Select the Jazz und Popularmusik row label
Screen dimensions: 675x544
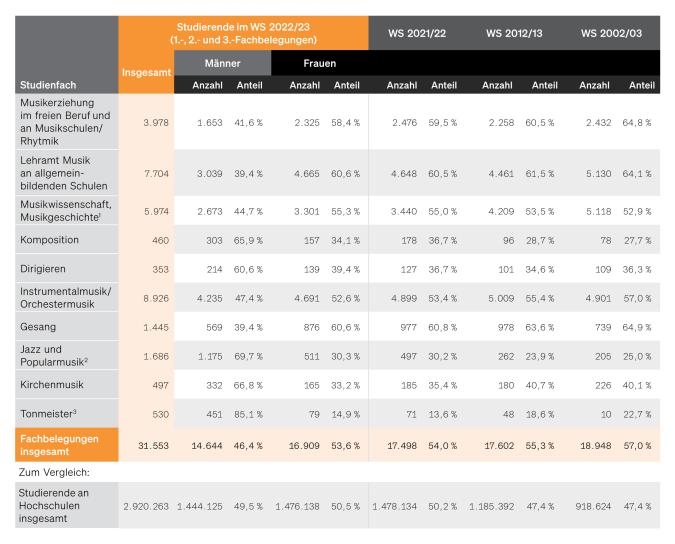(54, 356)
